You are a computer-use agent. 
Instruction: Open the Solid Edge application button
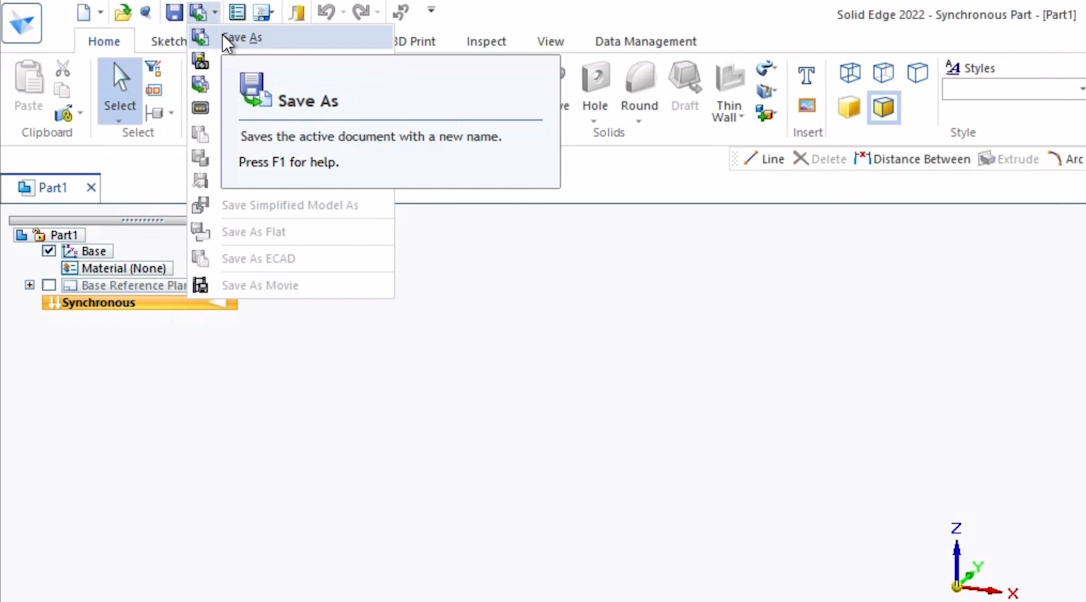[x=21, y=23]
